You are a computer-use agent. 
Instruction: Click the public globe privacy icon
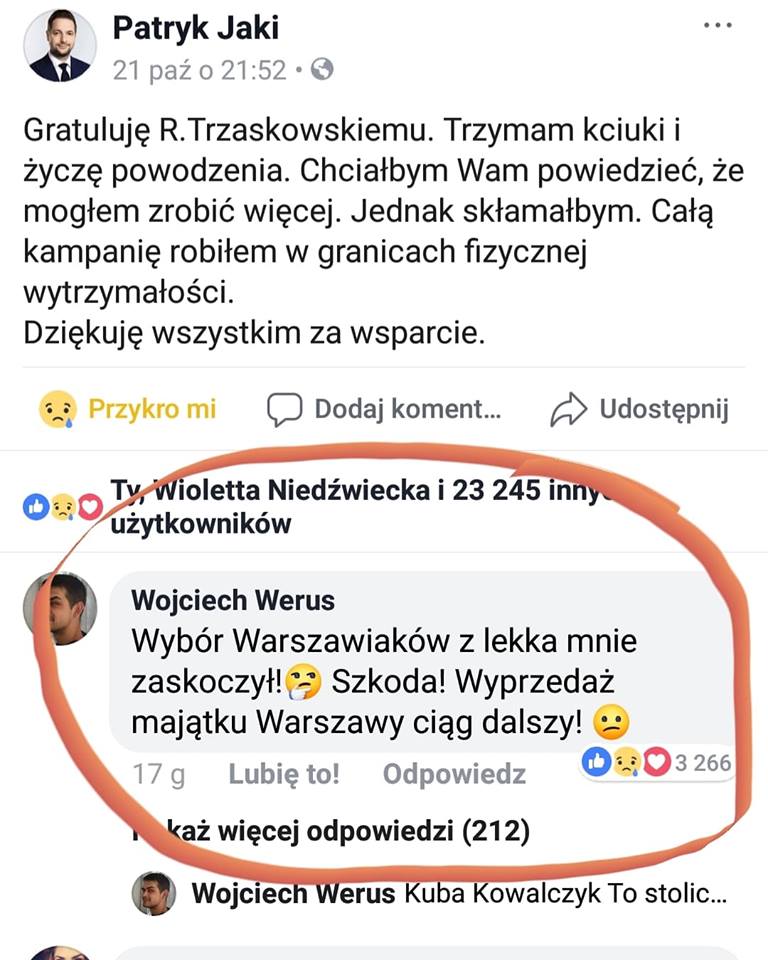click(x=322, y=69)
